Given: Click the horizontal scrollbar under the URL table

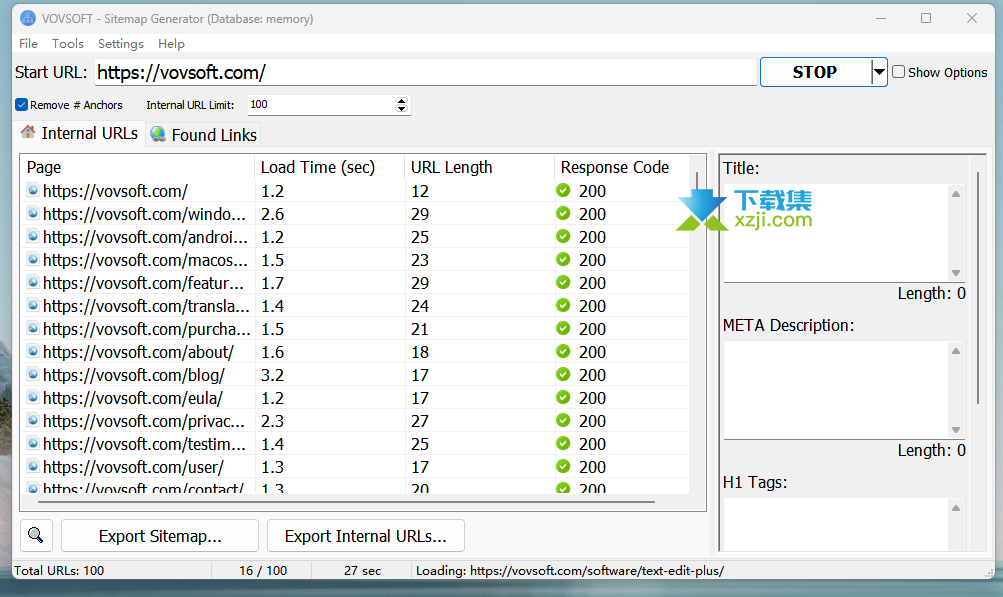Looking at the screenshot, I should pyautogui.click(x=346, y=502).
